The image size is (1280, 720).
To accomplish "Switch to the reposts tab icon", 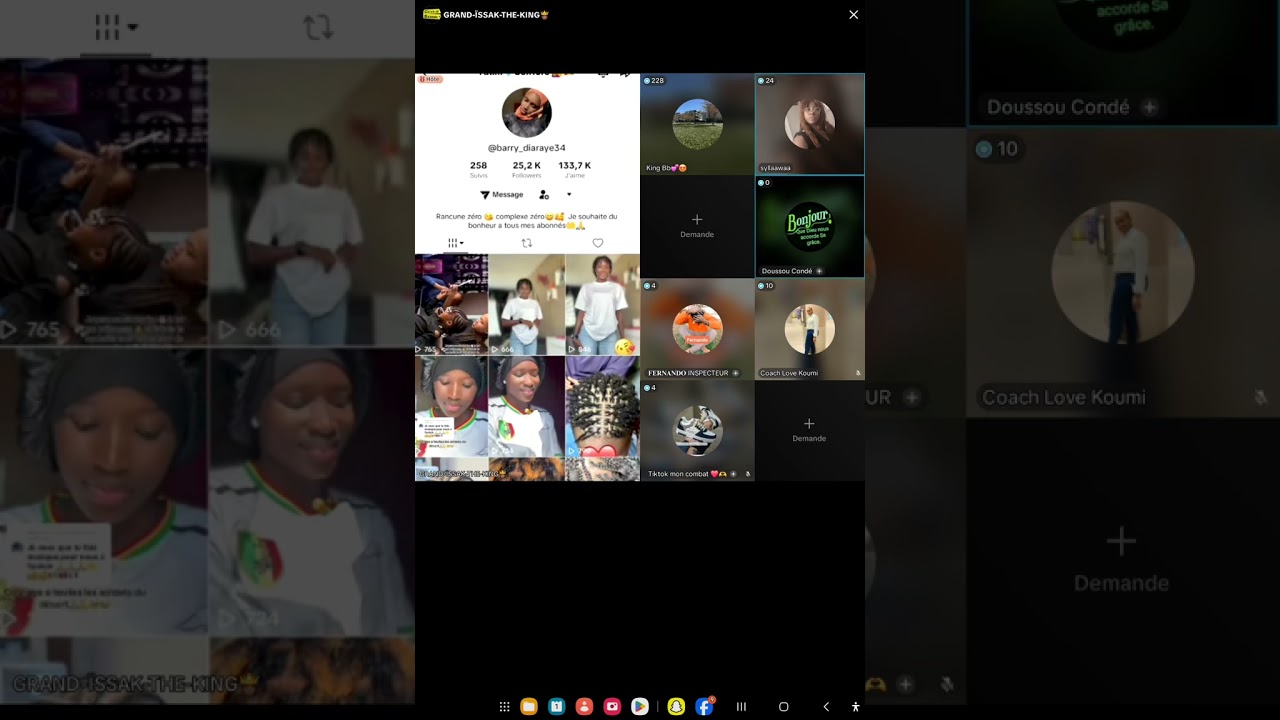I will pos(527,243).
